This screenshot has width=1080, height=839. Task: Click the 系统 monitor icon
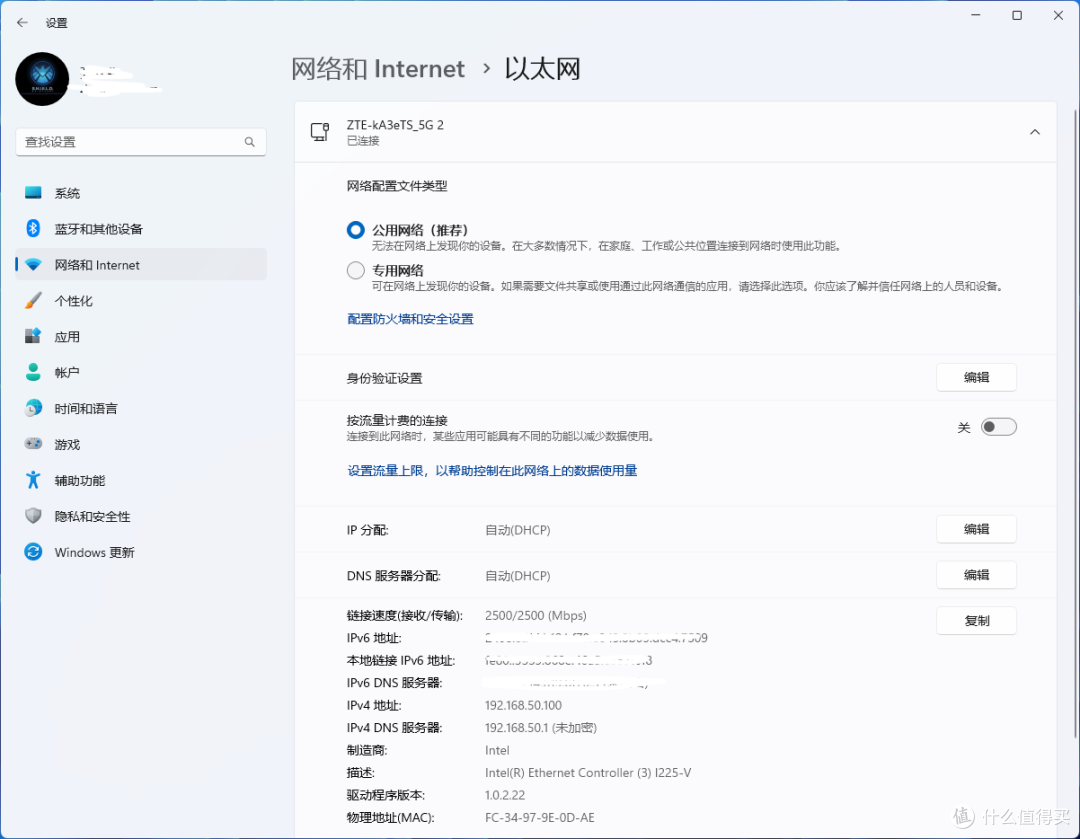coord(33,193)
